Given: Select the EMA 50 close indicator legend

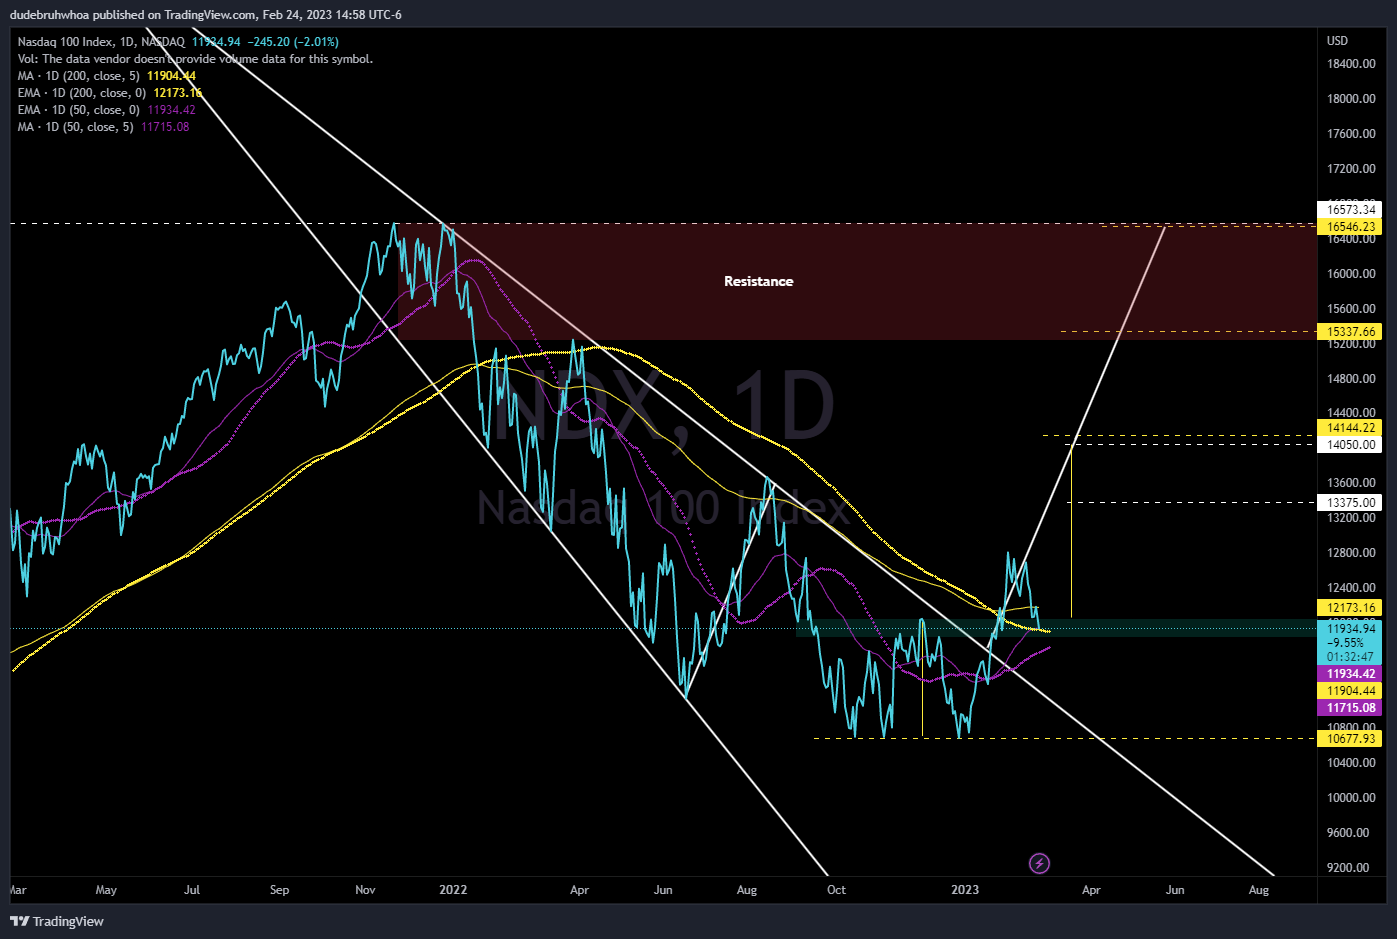Looking at the screenshot, I should click(x=107, y=110).
